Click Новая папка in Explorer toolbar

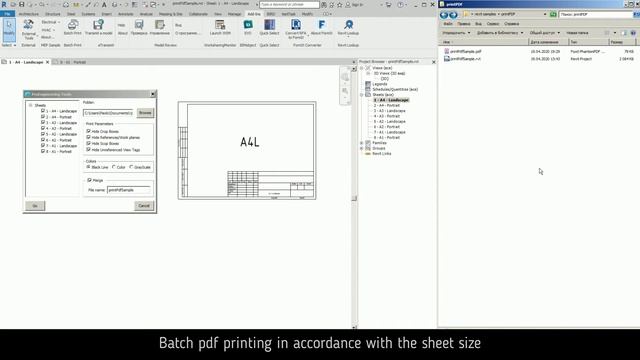(x=577, y=33)
